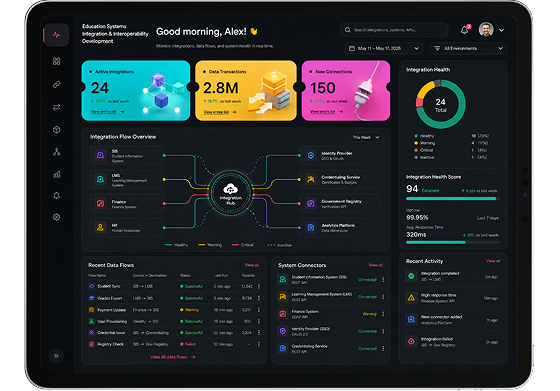This screenshot has height=391, width=560.
Task: Open options for Finance System connector
Action: tap(384, 314)
